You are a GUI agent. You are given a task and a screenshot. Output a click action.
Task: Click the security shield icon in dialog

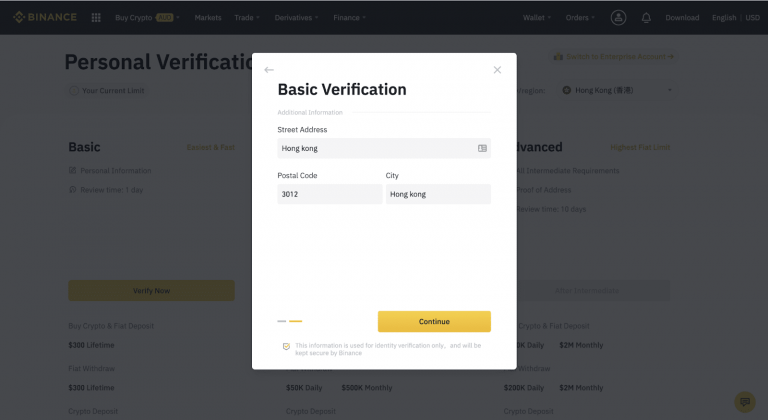(x=286, y=346)
